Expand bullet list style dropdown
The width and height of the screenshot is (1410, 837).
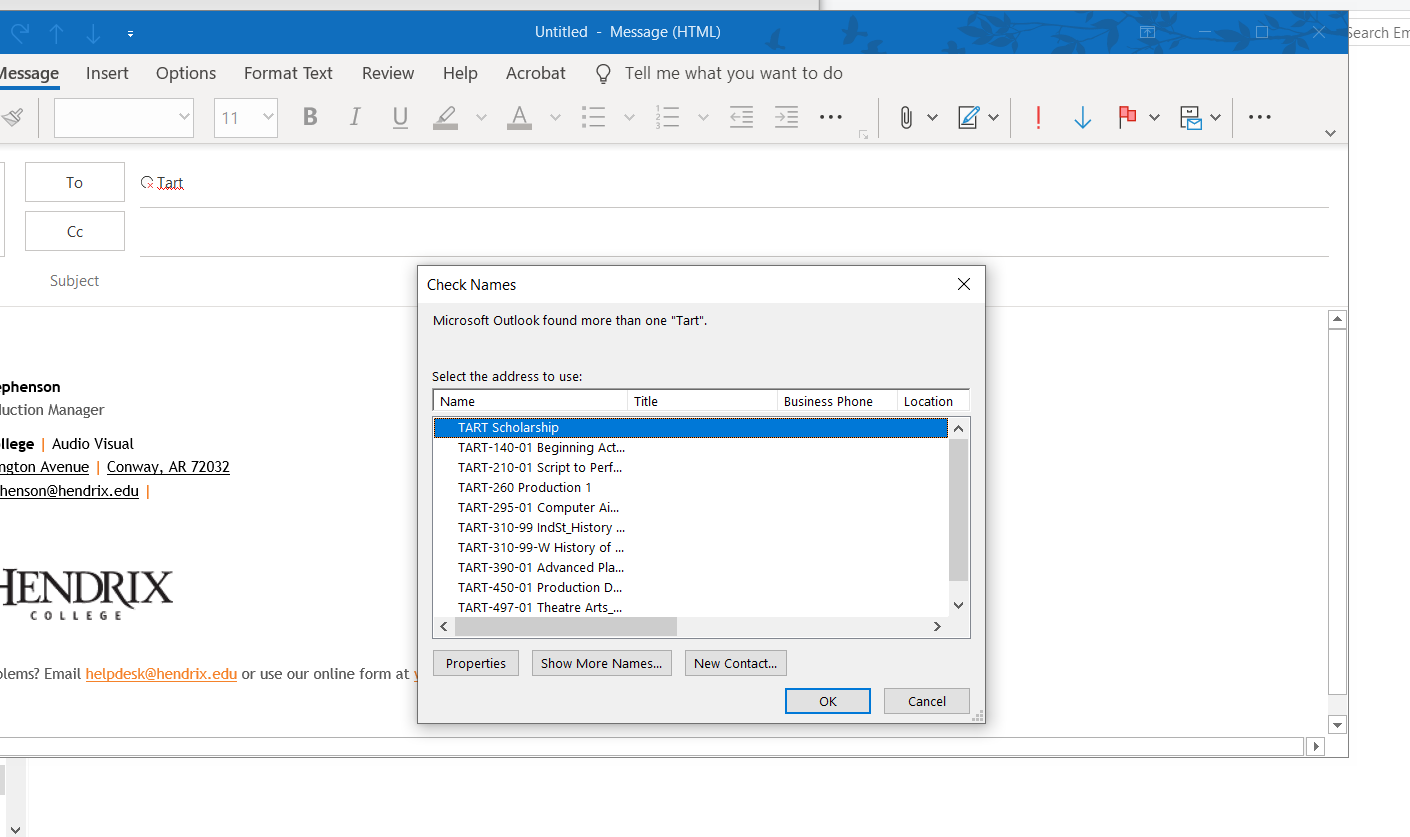click(629, 118)
